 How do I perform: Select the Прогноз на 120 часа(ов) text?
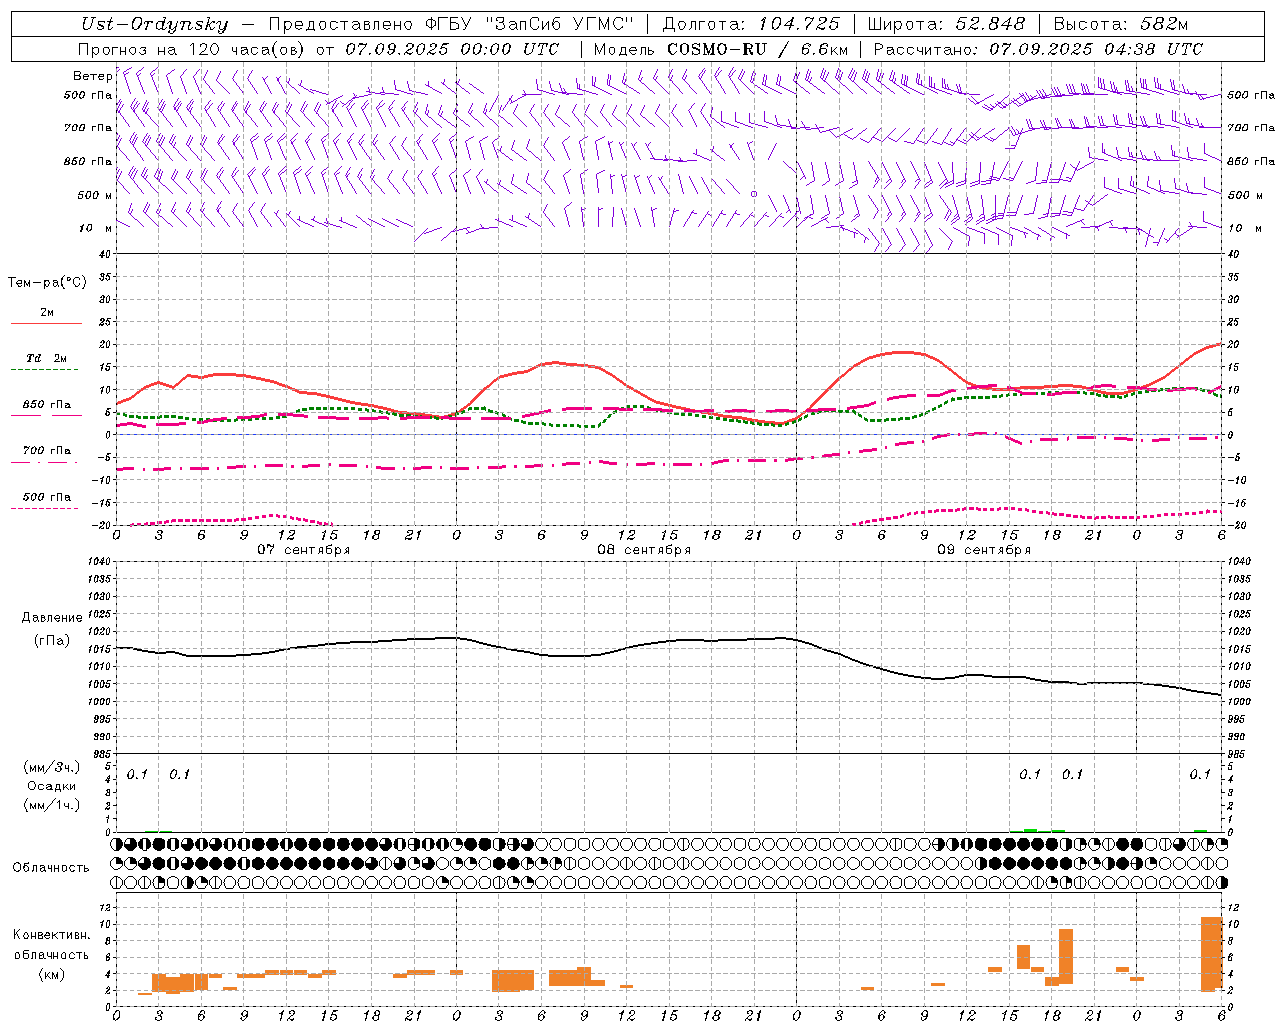click(192, 49)
